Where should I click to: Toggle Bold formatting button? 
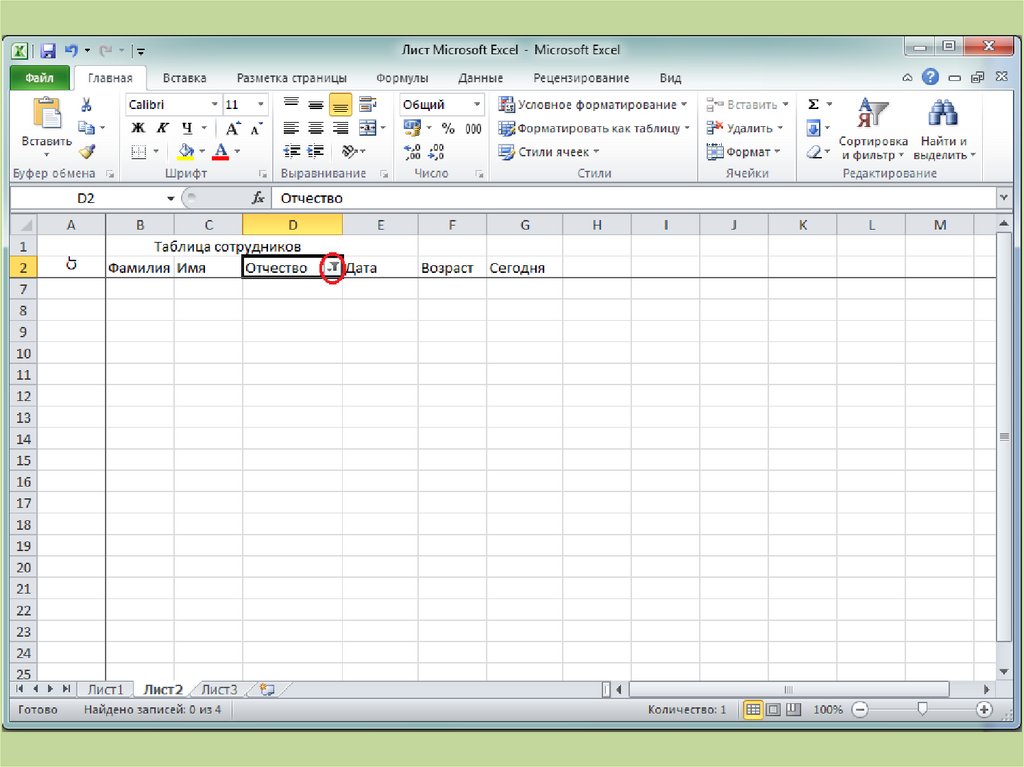138,128
